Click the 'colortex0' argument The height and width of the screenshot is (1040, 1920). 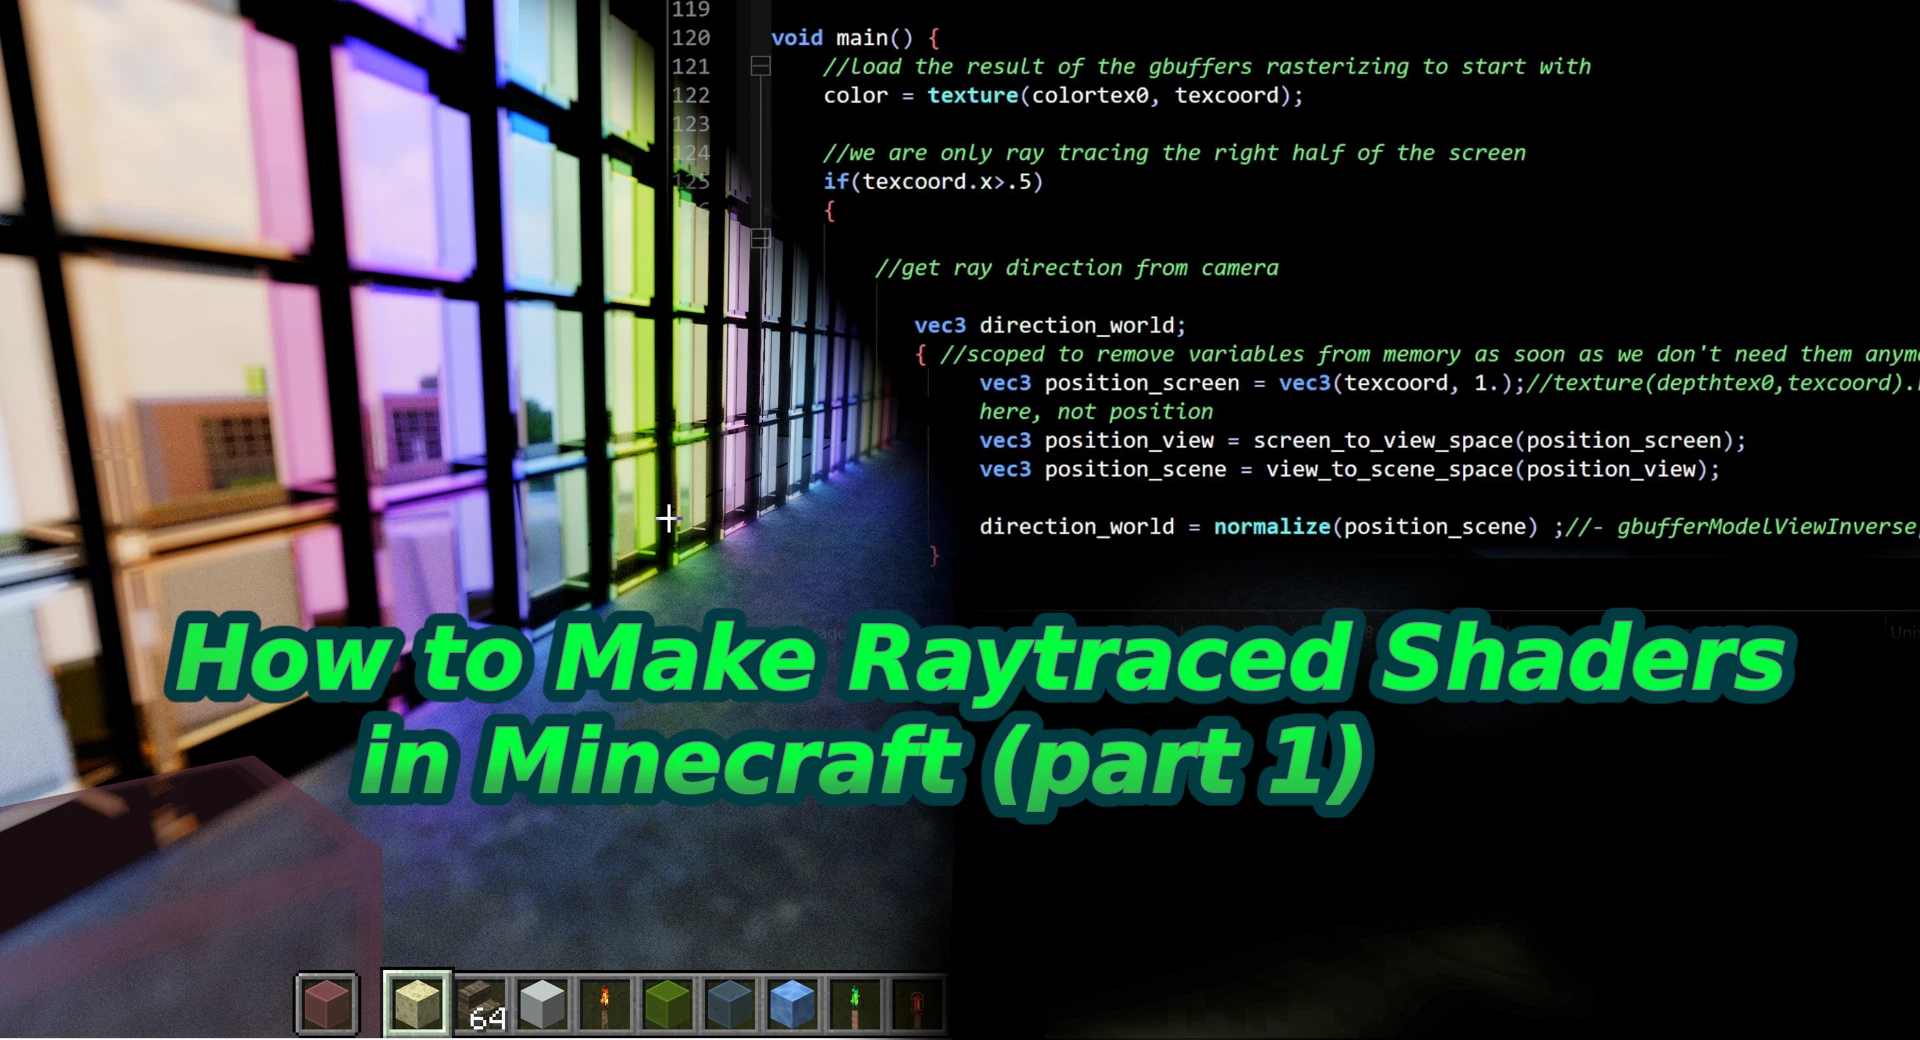[1090, 95]
